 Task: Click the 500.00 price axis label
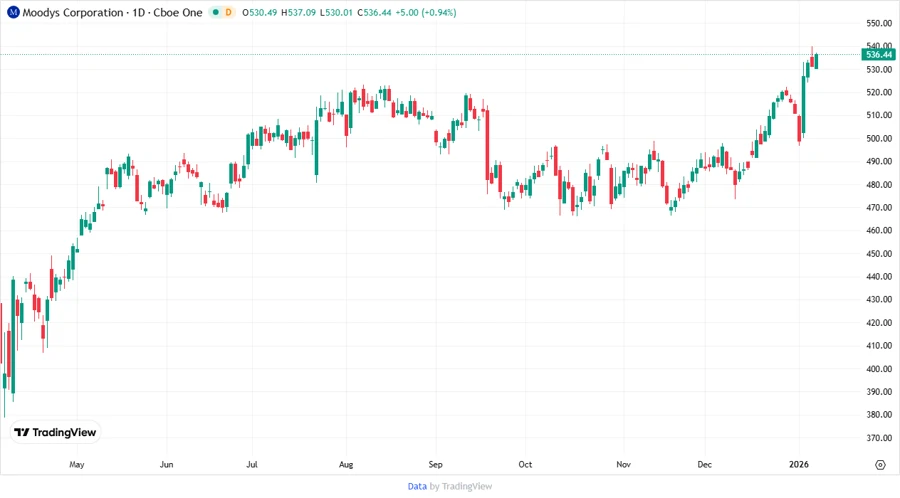(879, 138)
